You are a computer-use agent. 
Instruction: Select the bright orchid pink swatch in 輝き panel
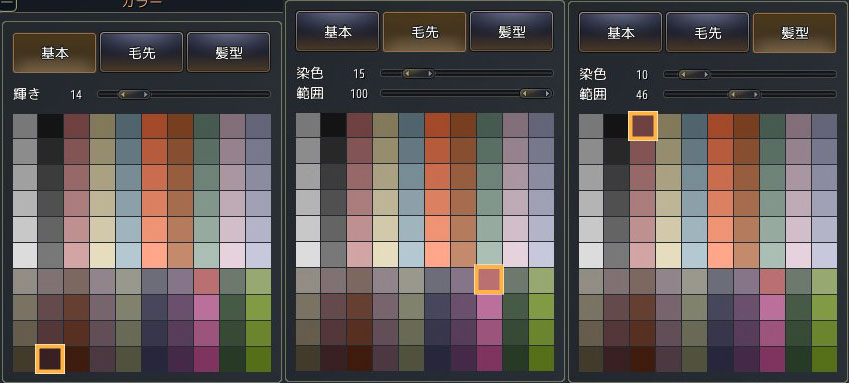206,307
